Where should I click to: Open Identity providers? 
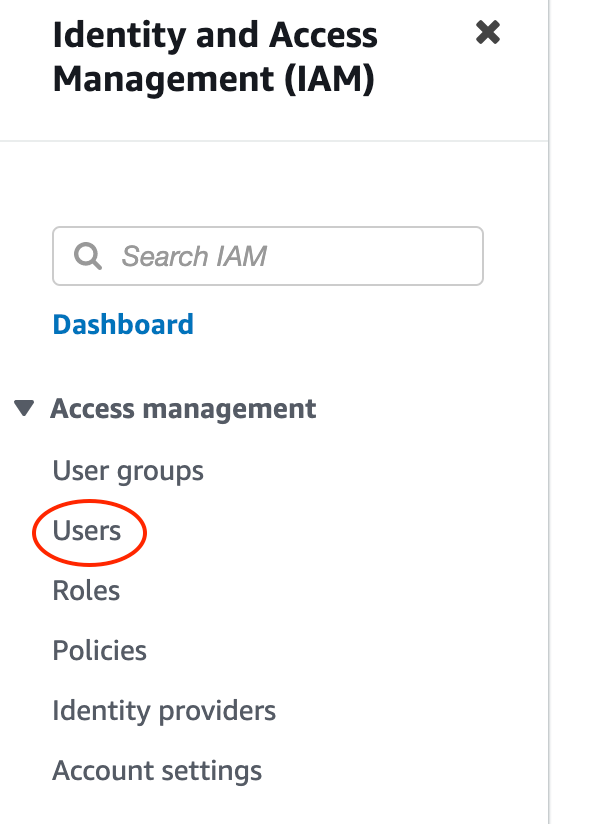[164, 710]
